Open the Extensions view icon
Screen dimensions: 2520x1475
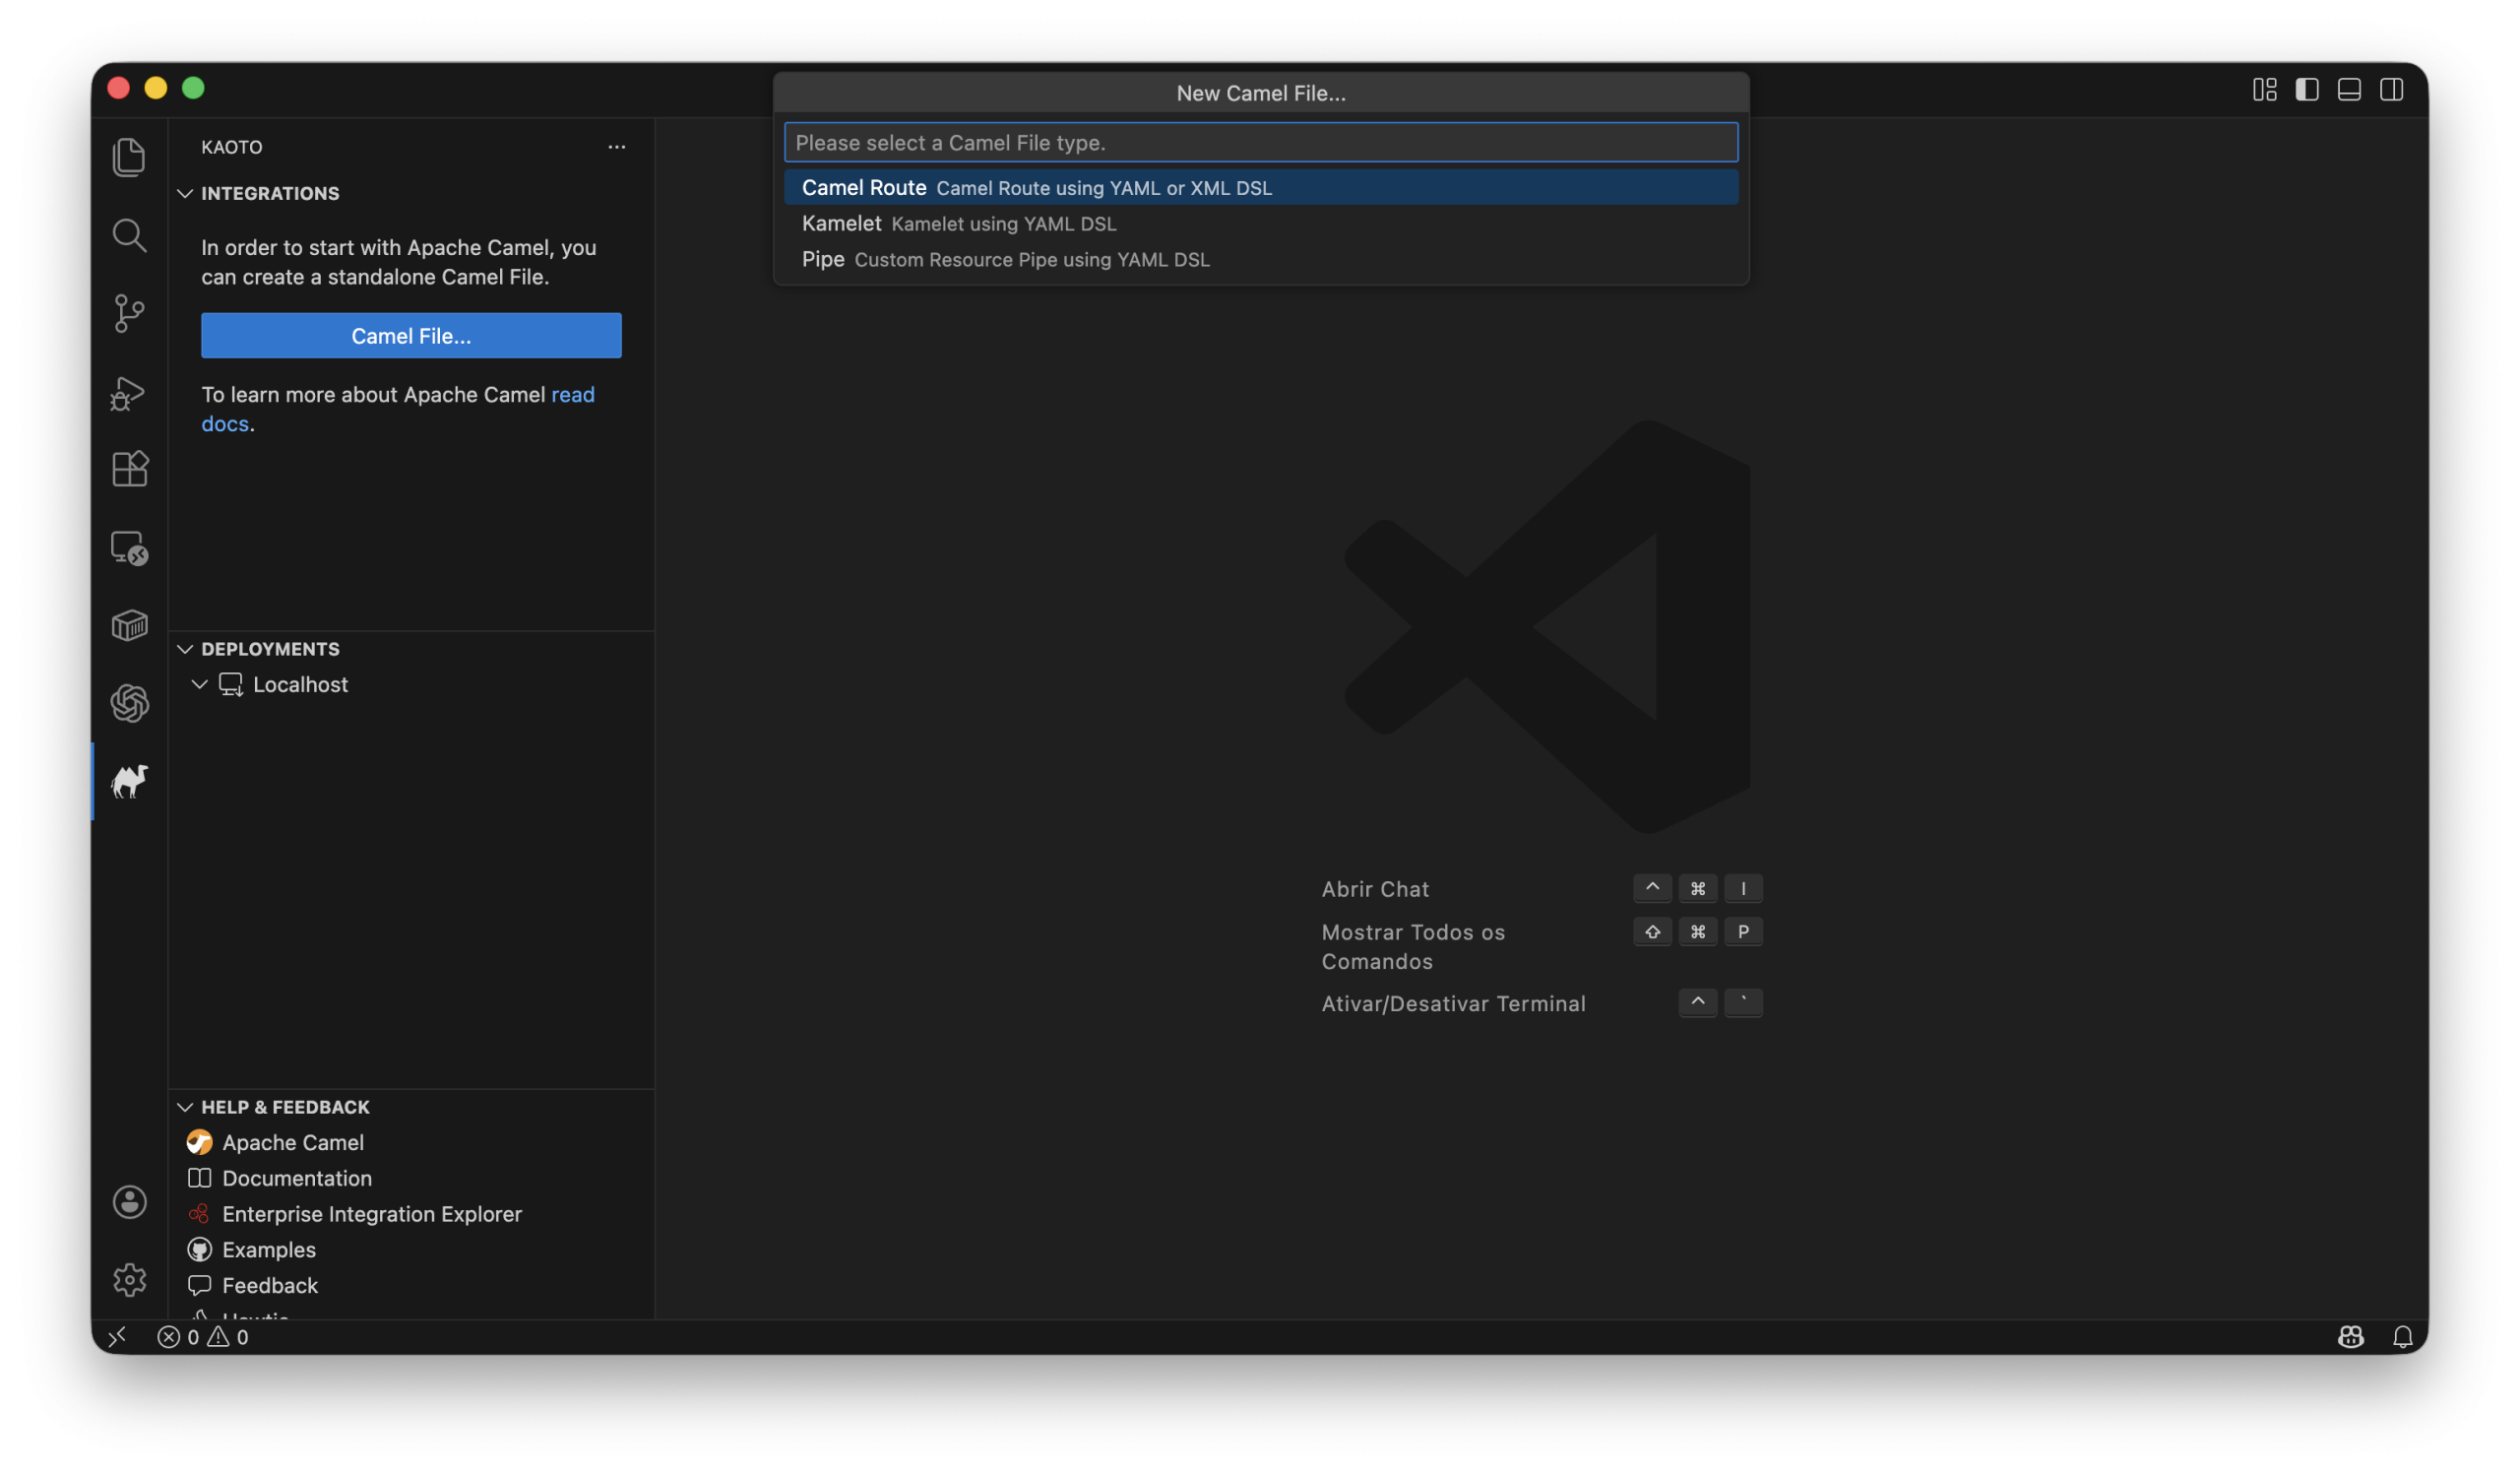tap(129, 469)
